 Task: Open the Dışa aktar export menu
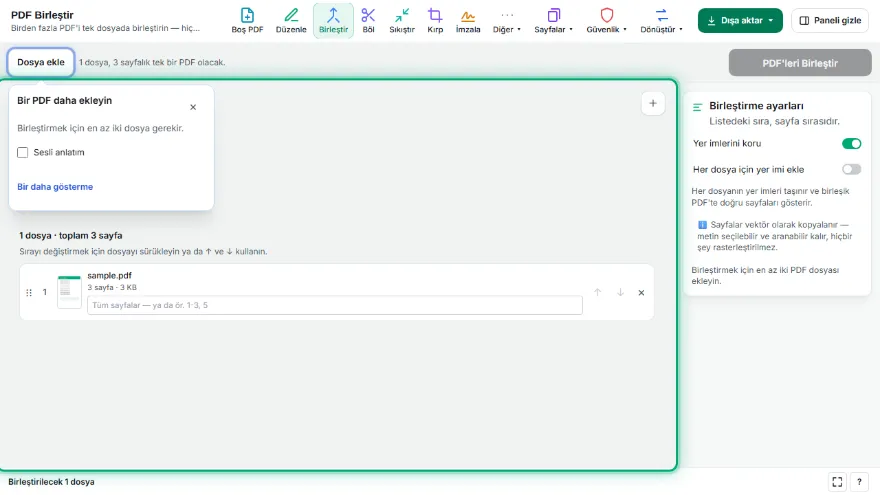click(740, 21)
